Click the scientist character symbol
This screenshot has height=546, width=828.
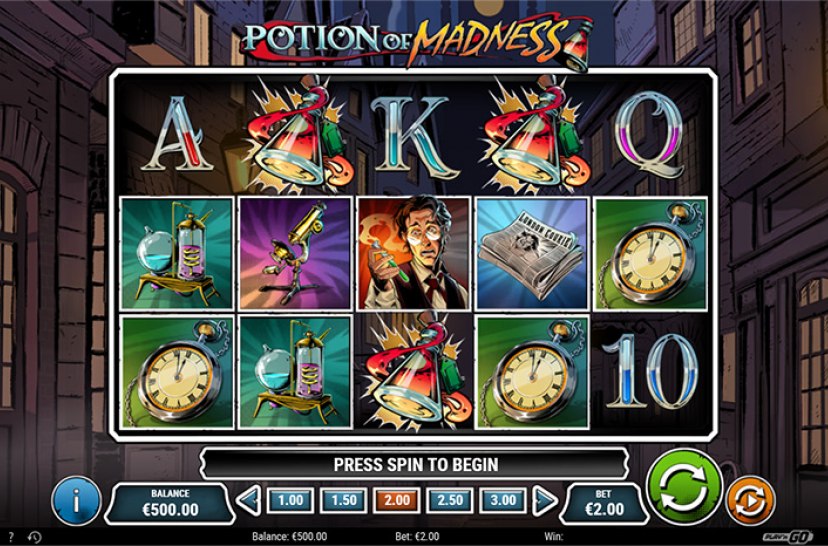(413, 253)
